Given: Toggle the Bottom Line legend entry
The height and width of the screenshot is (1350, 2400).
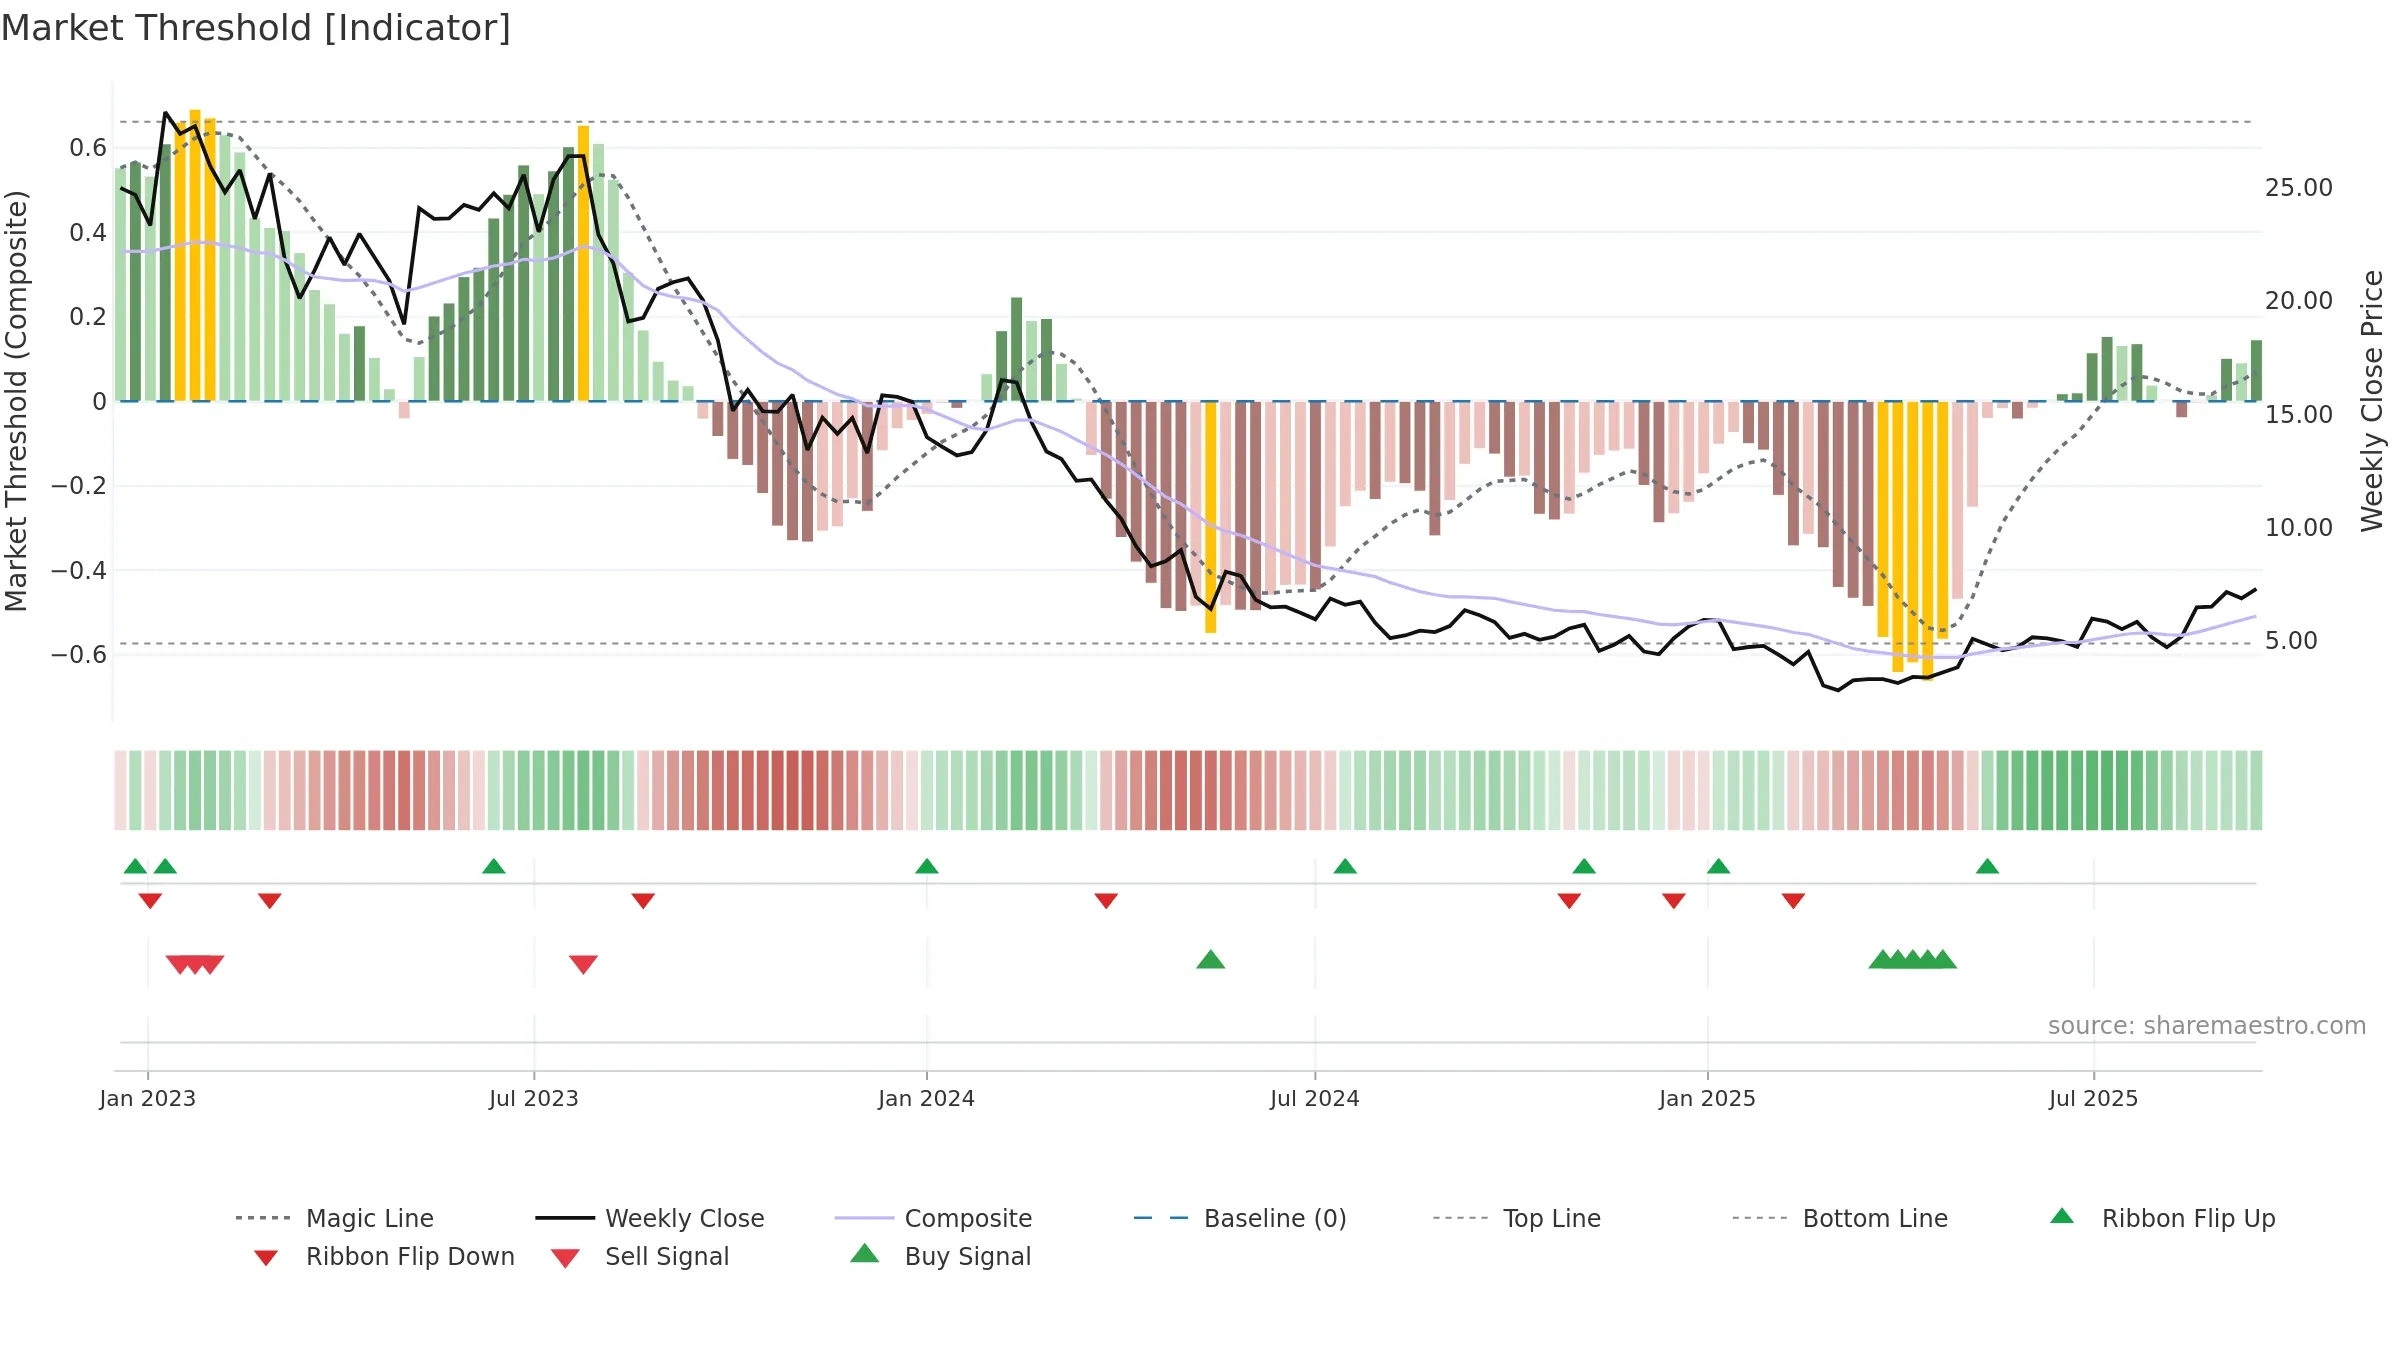Looking at the screenshot, I should tap(1840, 1218).
